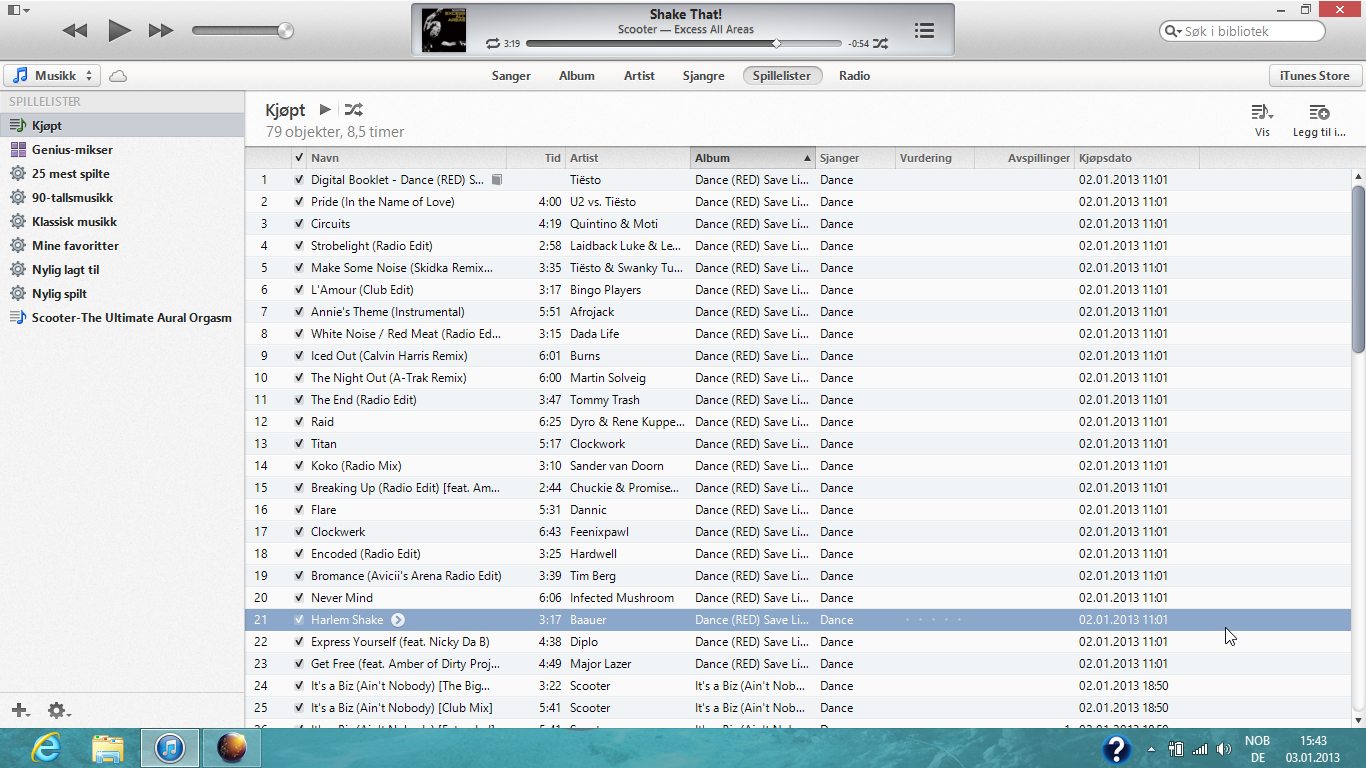Sort by the Avspillinger column header

pos(1025,158)
